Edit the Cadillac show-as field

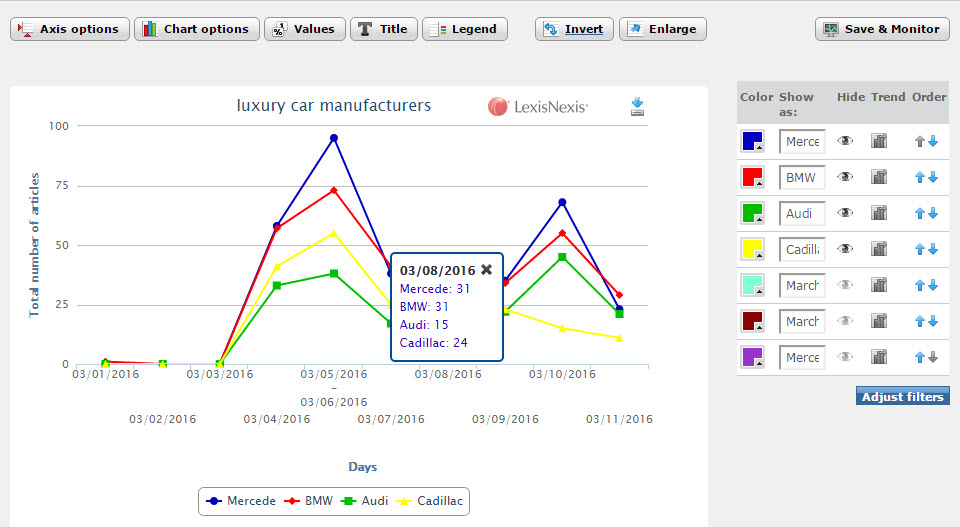[802, 249]
